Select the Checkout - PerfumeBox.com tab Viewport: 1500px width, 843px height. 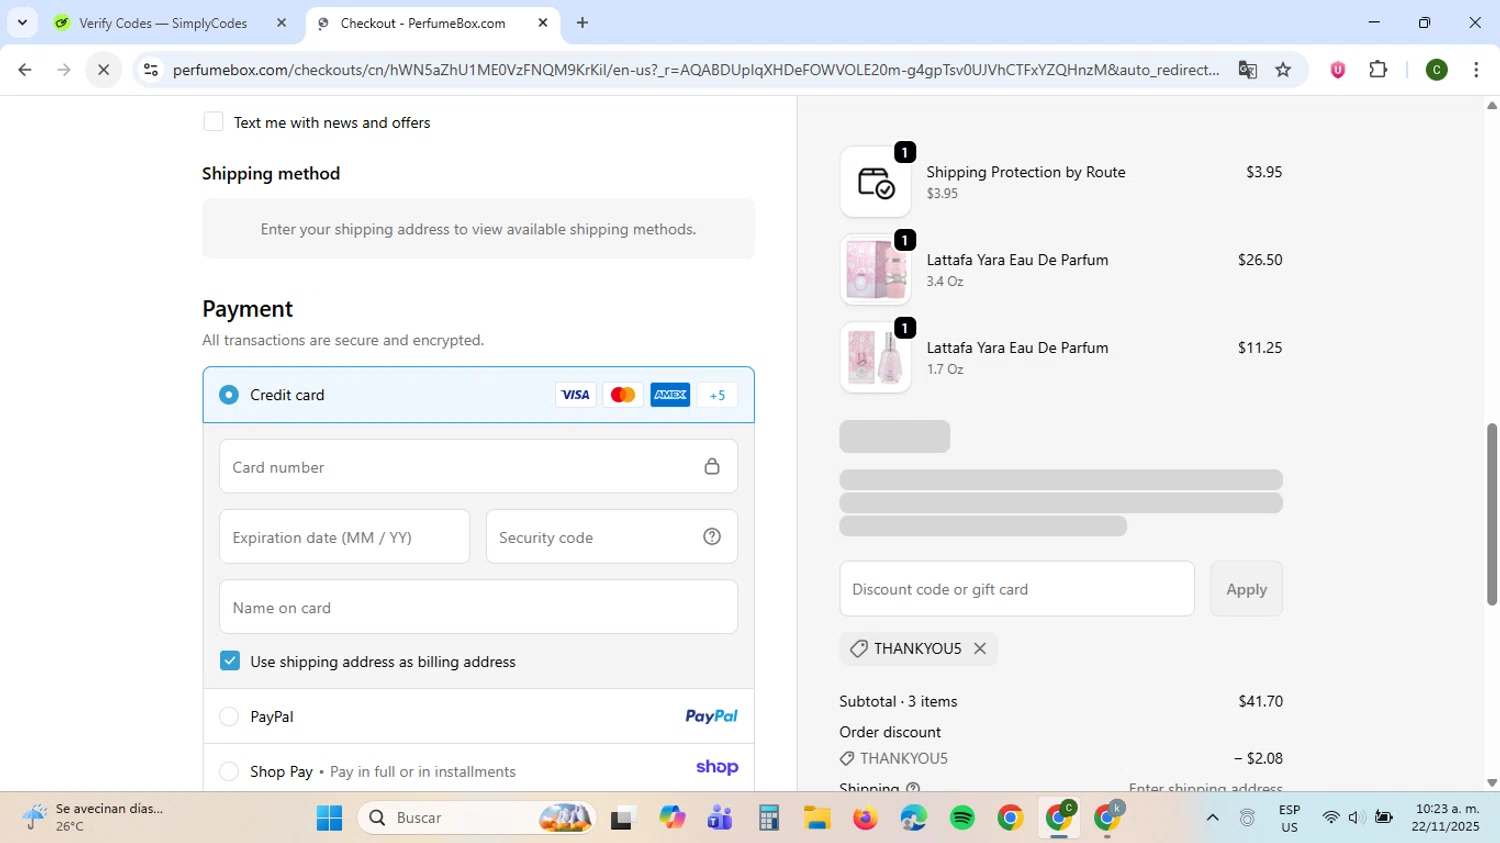click(x=432, y=23)
